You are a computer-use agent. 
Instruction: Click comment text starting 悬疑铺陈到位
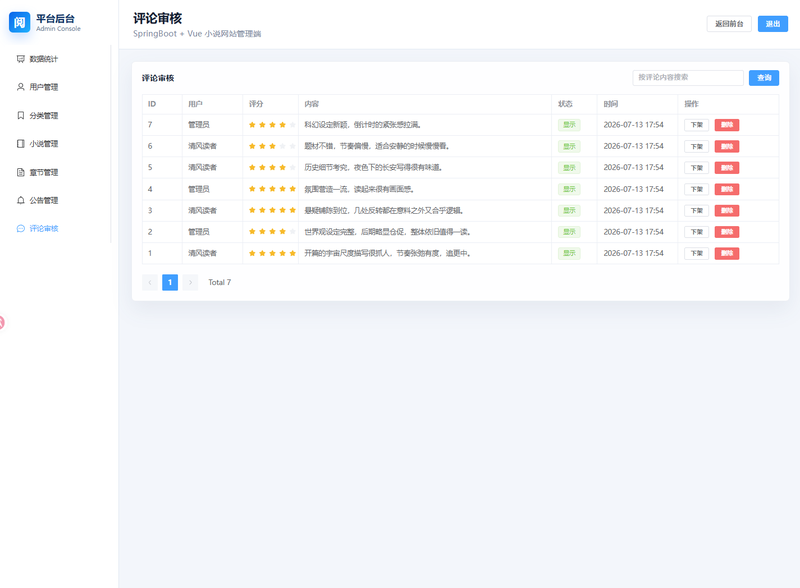384,211
